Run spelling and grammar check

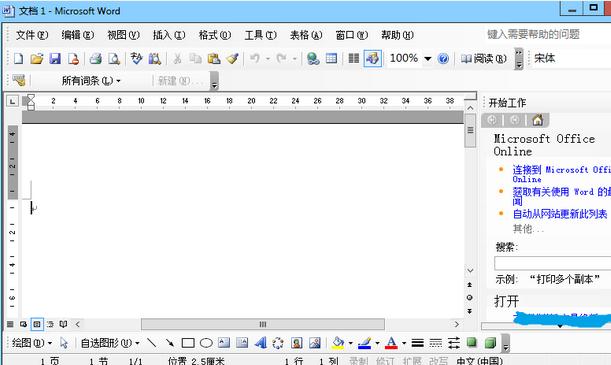pos(136,58)
